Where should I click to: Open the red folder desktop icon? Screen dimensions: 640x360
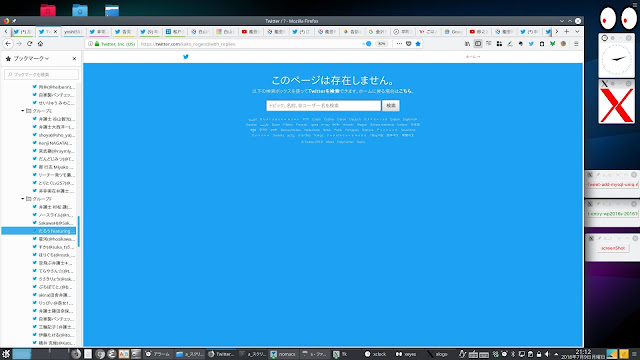[48, 10]
